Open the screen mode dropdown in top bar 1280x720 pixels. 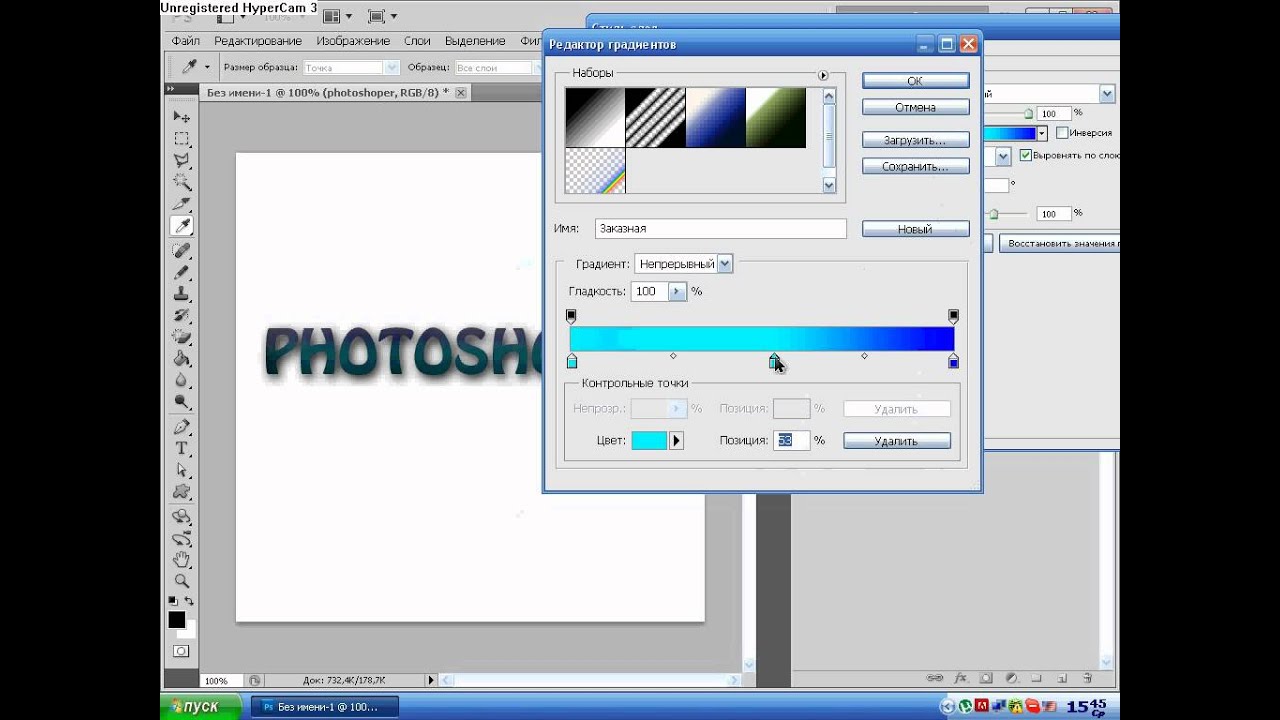tap(383, 16)
